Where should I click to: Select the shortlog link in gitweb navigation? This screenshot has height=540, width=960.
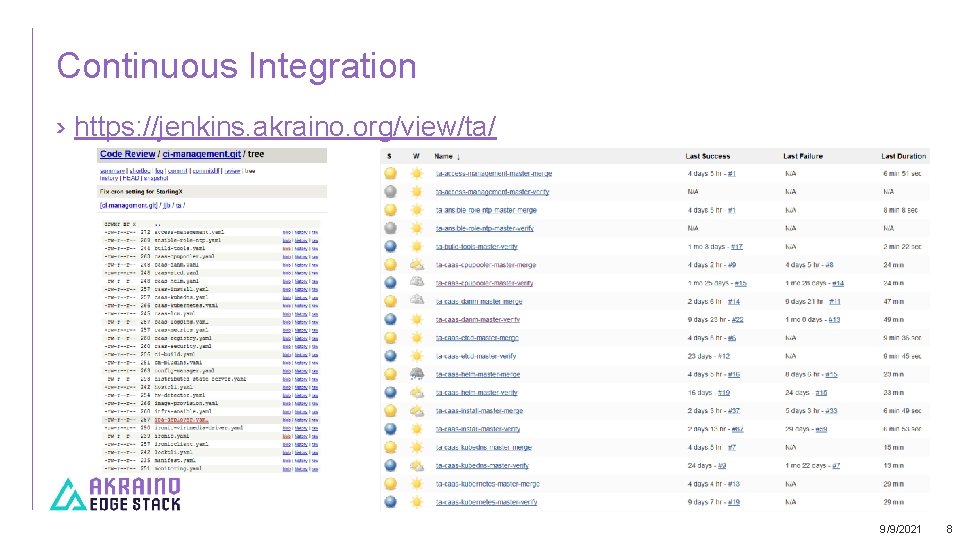[x=140, y=171]
